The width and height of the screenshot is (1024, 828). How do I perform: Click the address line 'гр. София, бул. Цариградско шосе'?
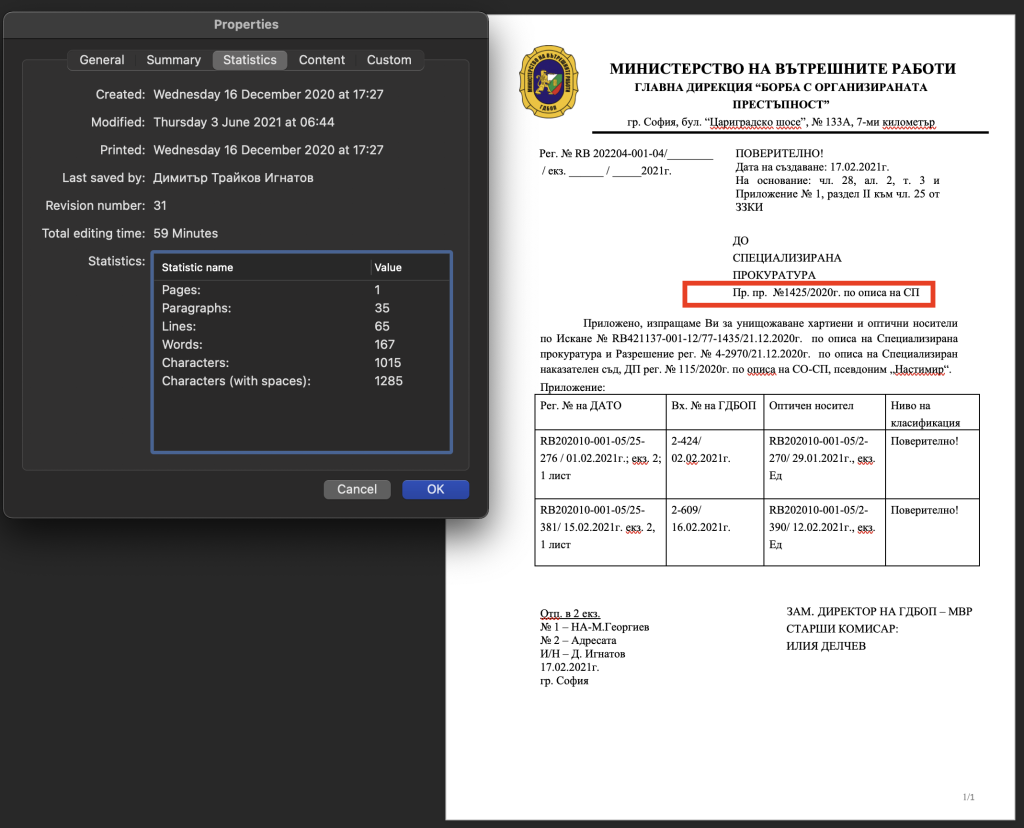(780, 122)
